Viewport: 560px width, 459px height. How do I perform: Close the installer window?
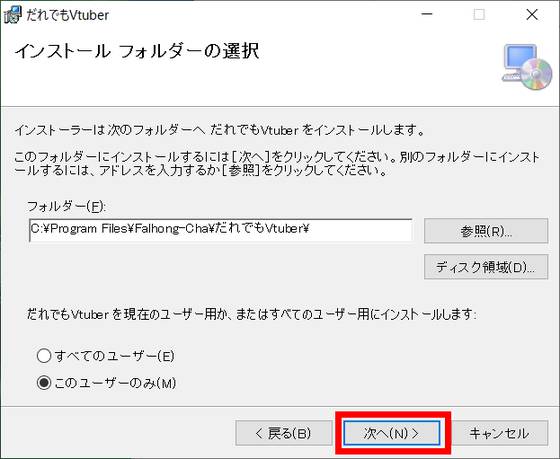click(532, 15)
